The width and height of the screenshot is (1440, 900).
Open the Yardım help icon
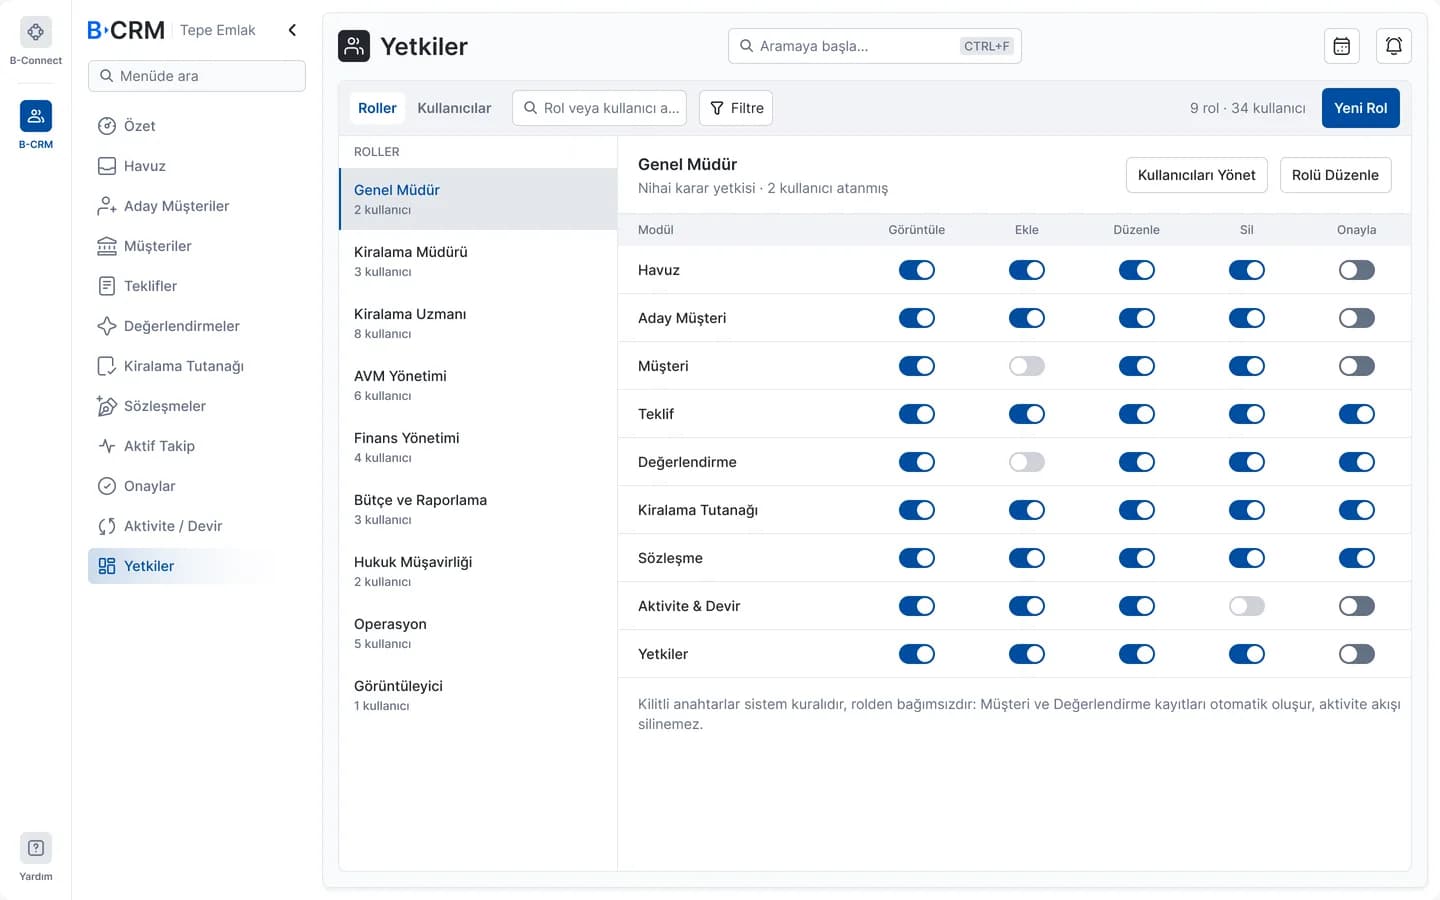[36, 848]
